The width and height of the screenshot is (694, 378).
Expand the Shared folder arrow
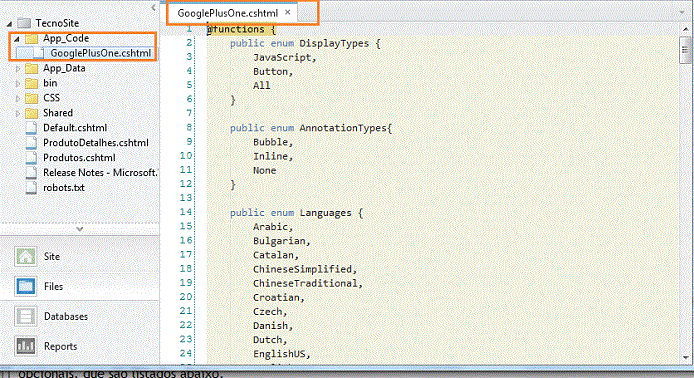18,113
